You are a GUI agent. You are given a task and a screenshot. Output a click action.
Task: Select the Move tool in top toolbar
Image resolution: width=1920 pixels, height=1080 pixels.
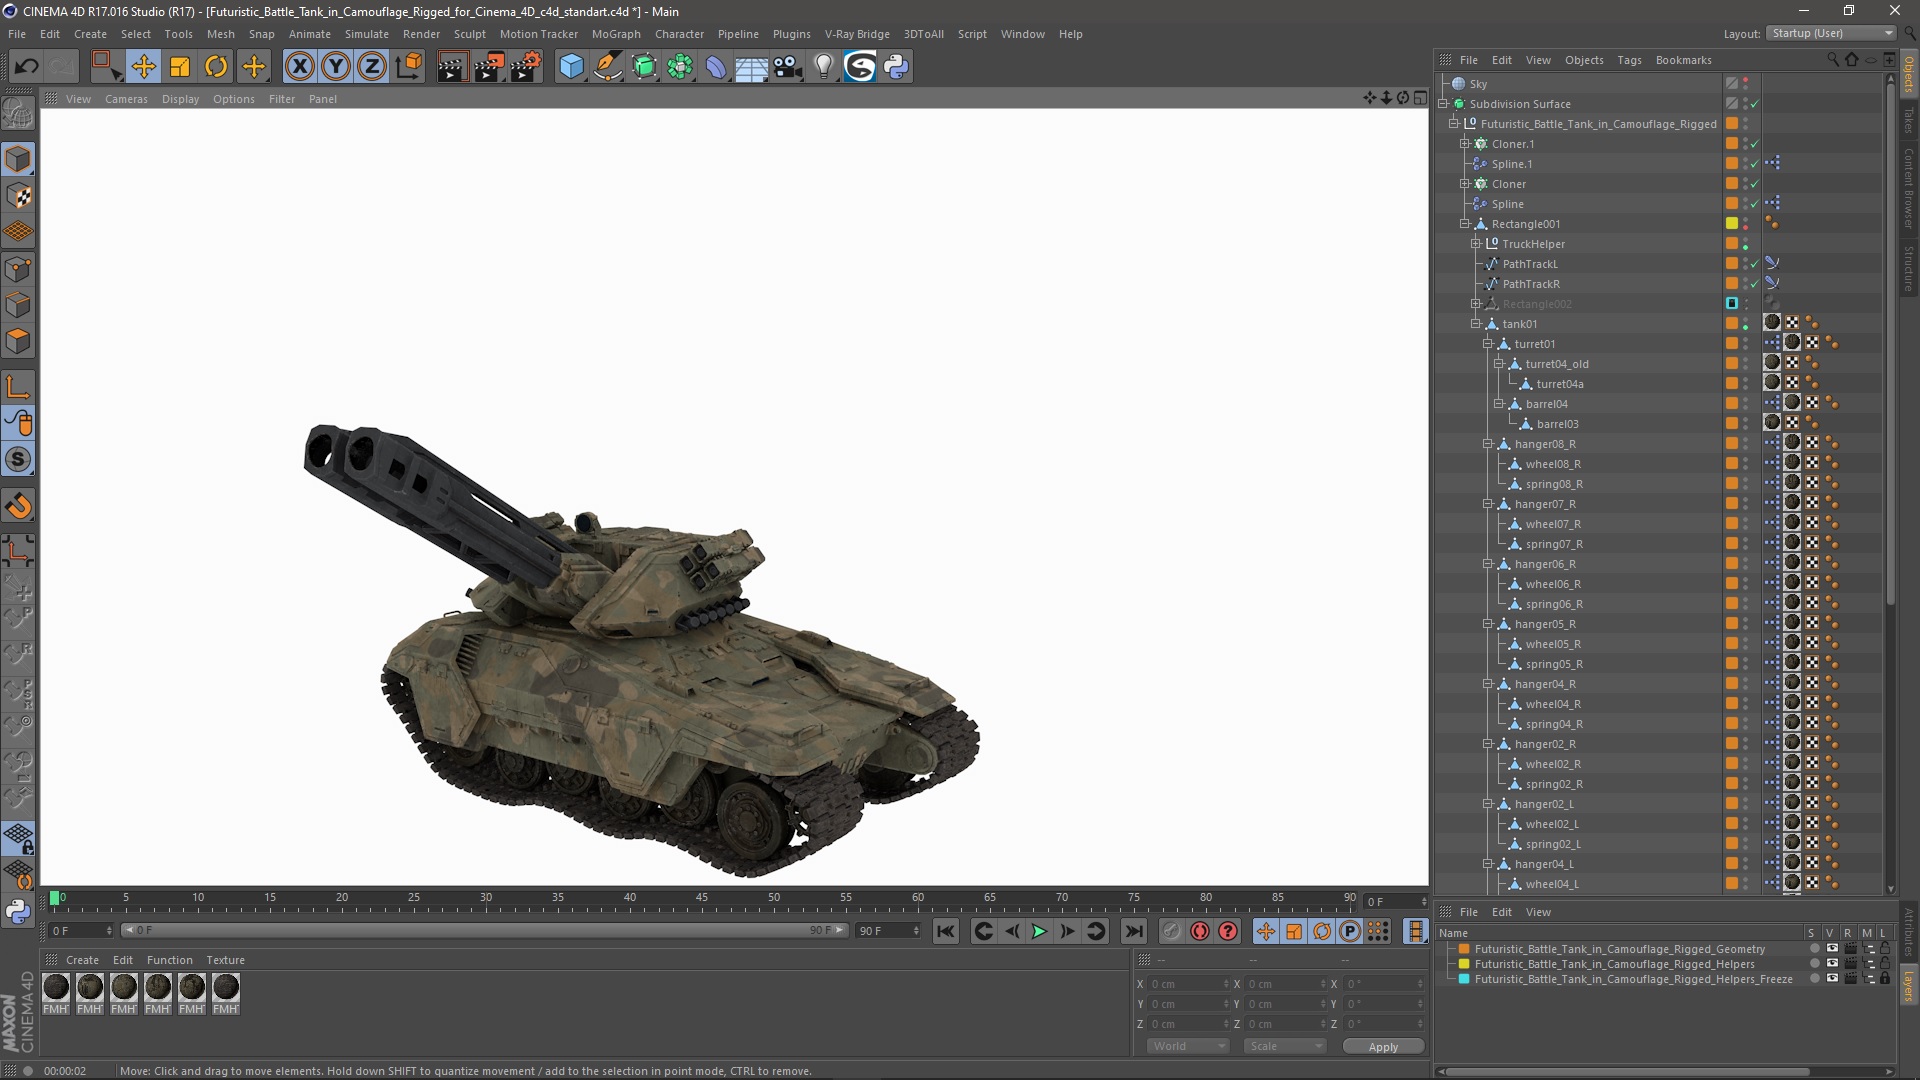[143, 67]
